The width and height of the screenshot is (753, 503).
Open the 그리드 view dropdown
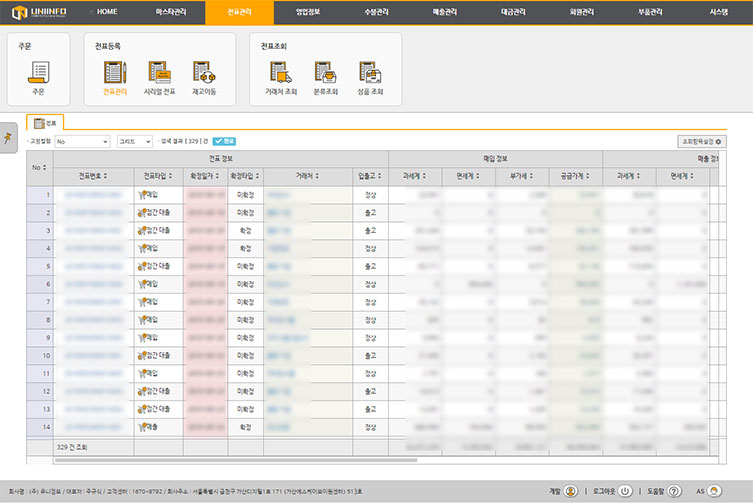click(x=135, y=142)
